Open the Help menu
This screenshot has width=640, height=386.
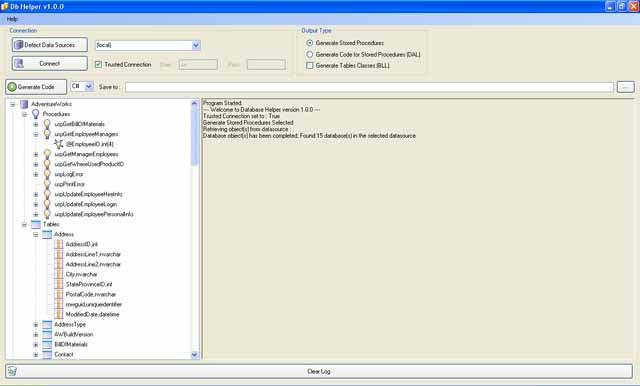click(12, 19)
